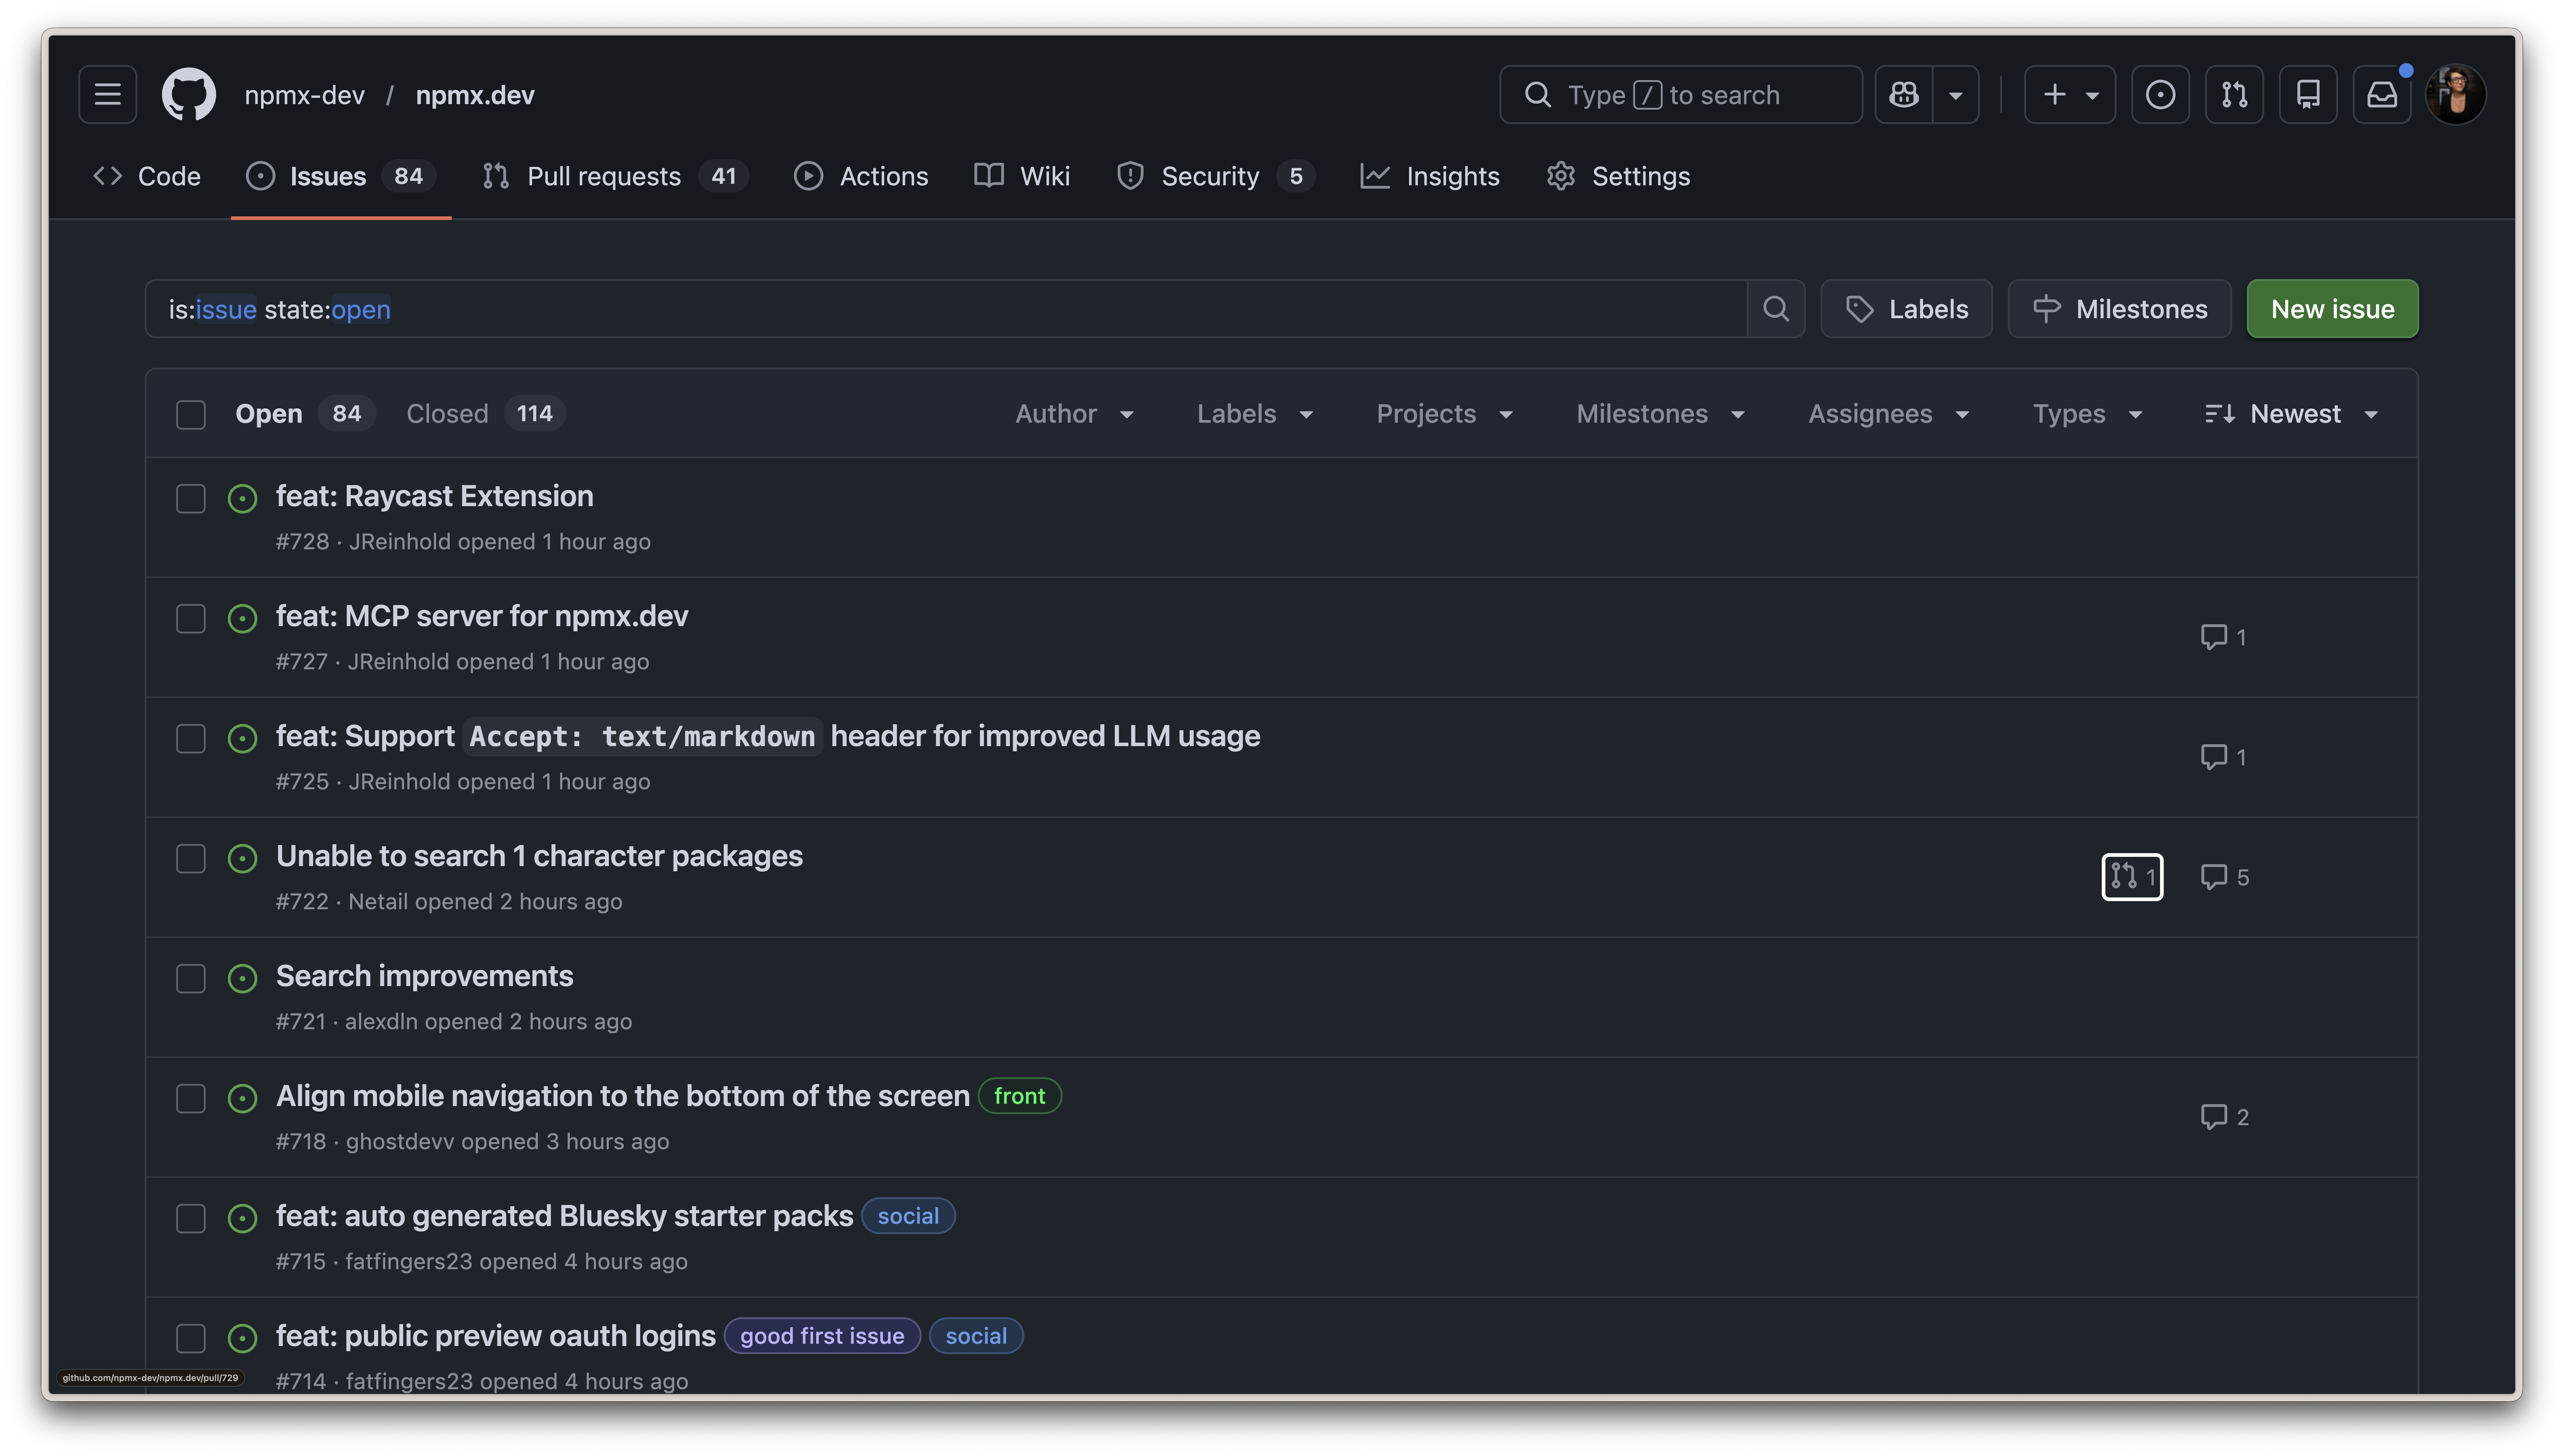Check the checkbox for issue #728
The width and height of the screenshot is (2564, 1456).
[x=190, y=498]
